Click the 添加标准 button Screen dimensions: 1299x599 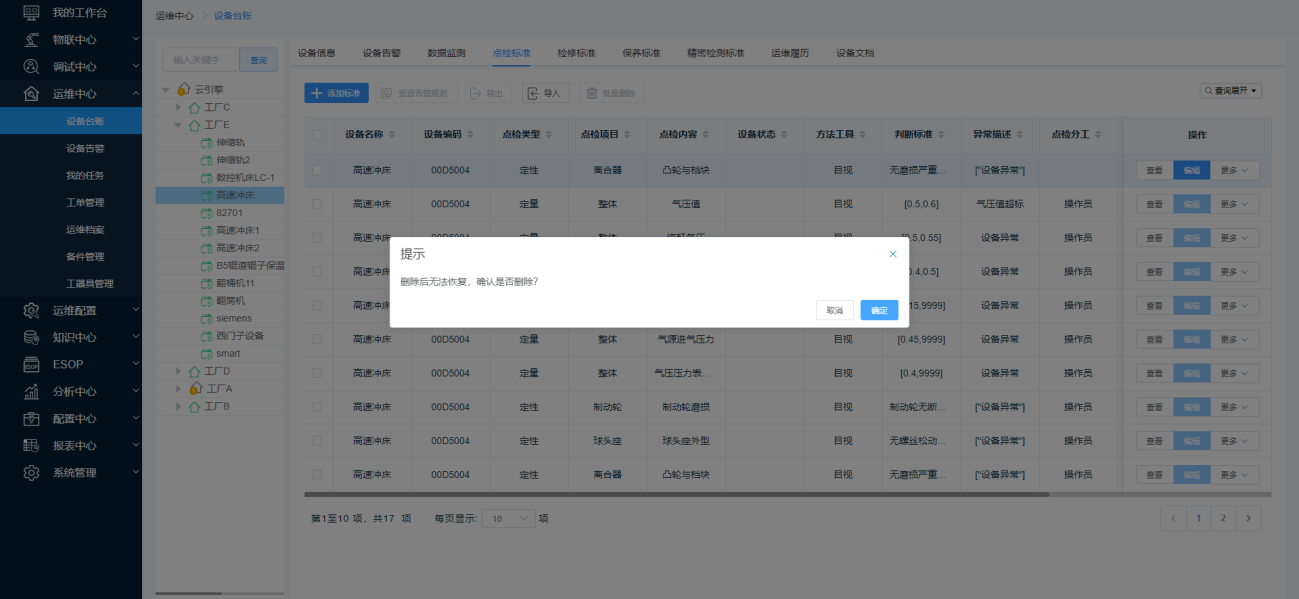coord(337,93)
